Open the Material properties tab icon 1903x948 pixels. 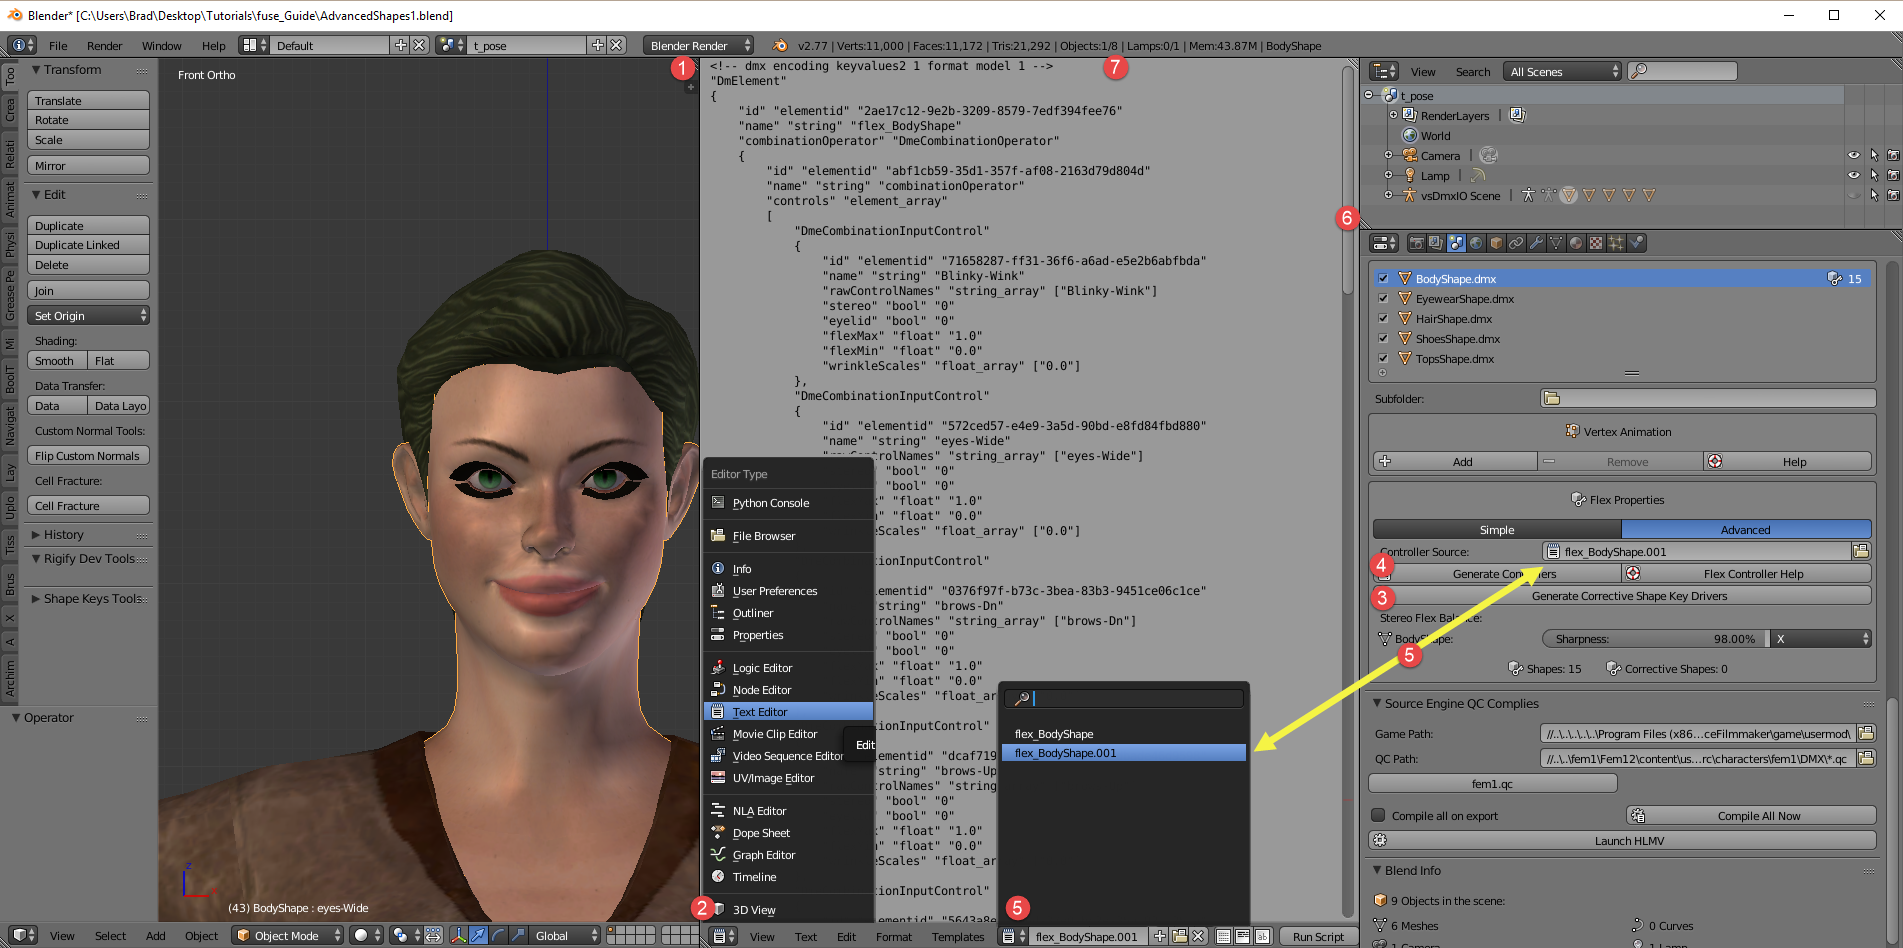pos(1576,243)
